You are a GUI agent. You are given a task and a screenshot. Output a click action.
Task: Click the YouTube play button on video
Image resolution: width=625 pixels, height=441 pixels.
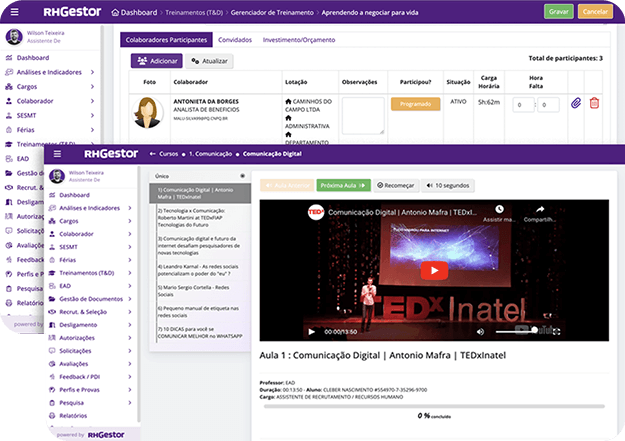[x=434, y=271]
